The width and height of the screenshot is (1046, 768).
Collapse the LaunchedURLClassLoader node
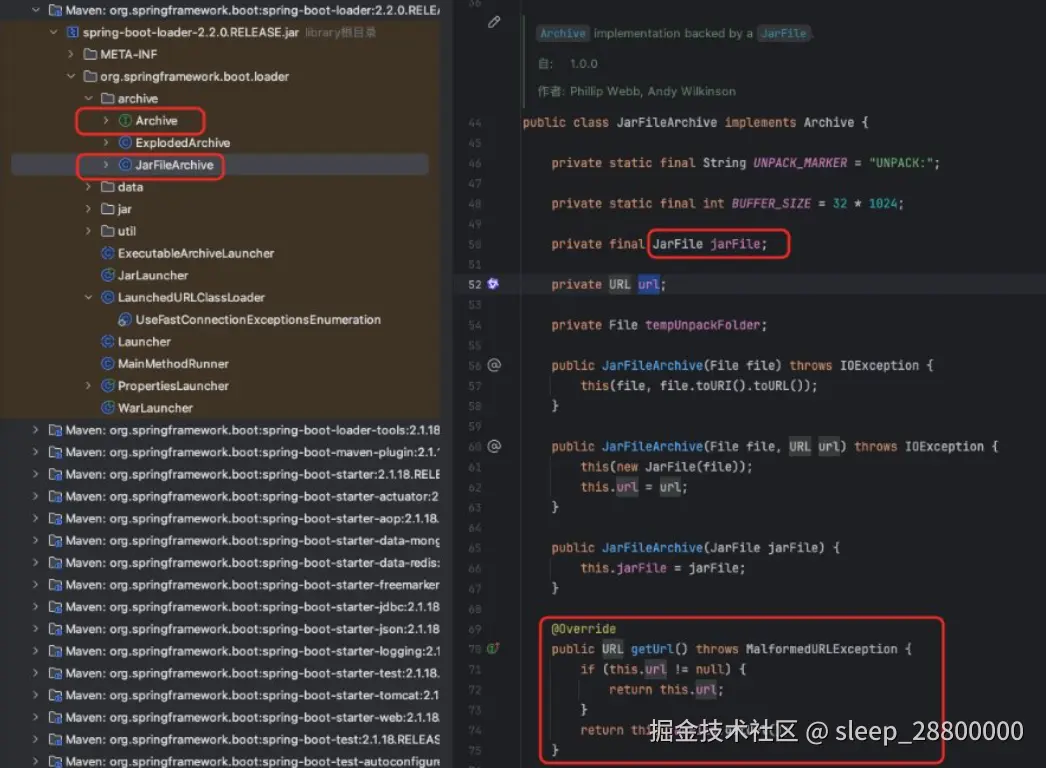pyautogui.click(x=88, y=297)
